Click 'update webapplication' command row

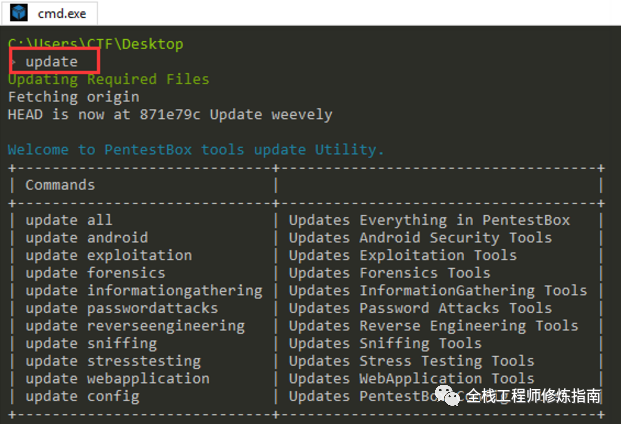pyautogui.click(x=118, y=378)
